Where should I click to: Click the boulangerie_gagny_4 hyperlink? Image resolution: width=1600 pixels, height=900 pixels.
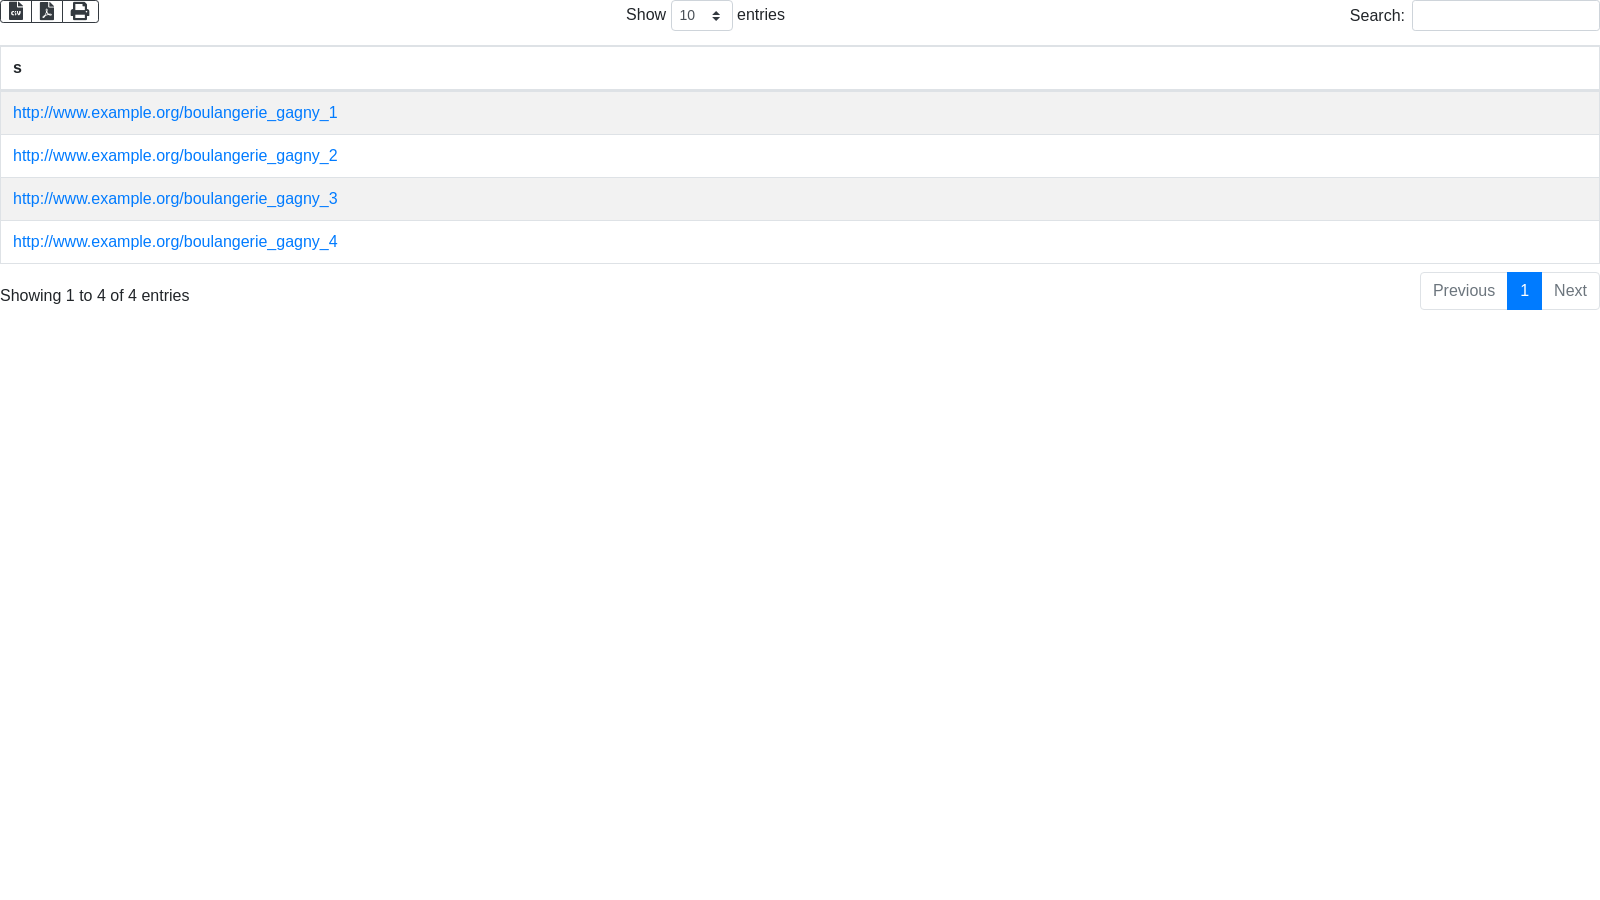pos(175,242)
